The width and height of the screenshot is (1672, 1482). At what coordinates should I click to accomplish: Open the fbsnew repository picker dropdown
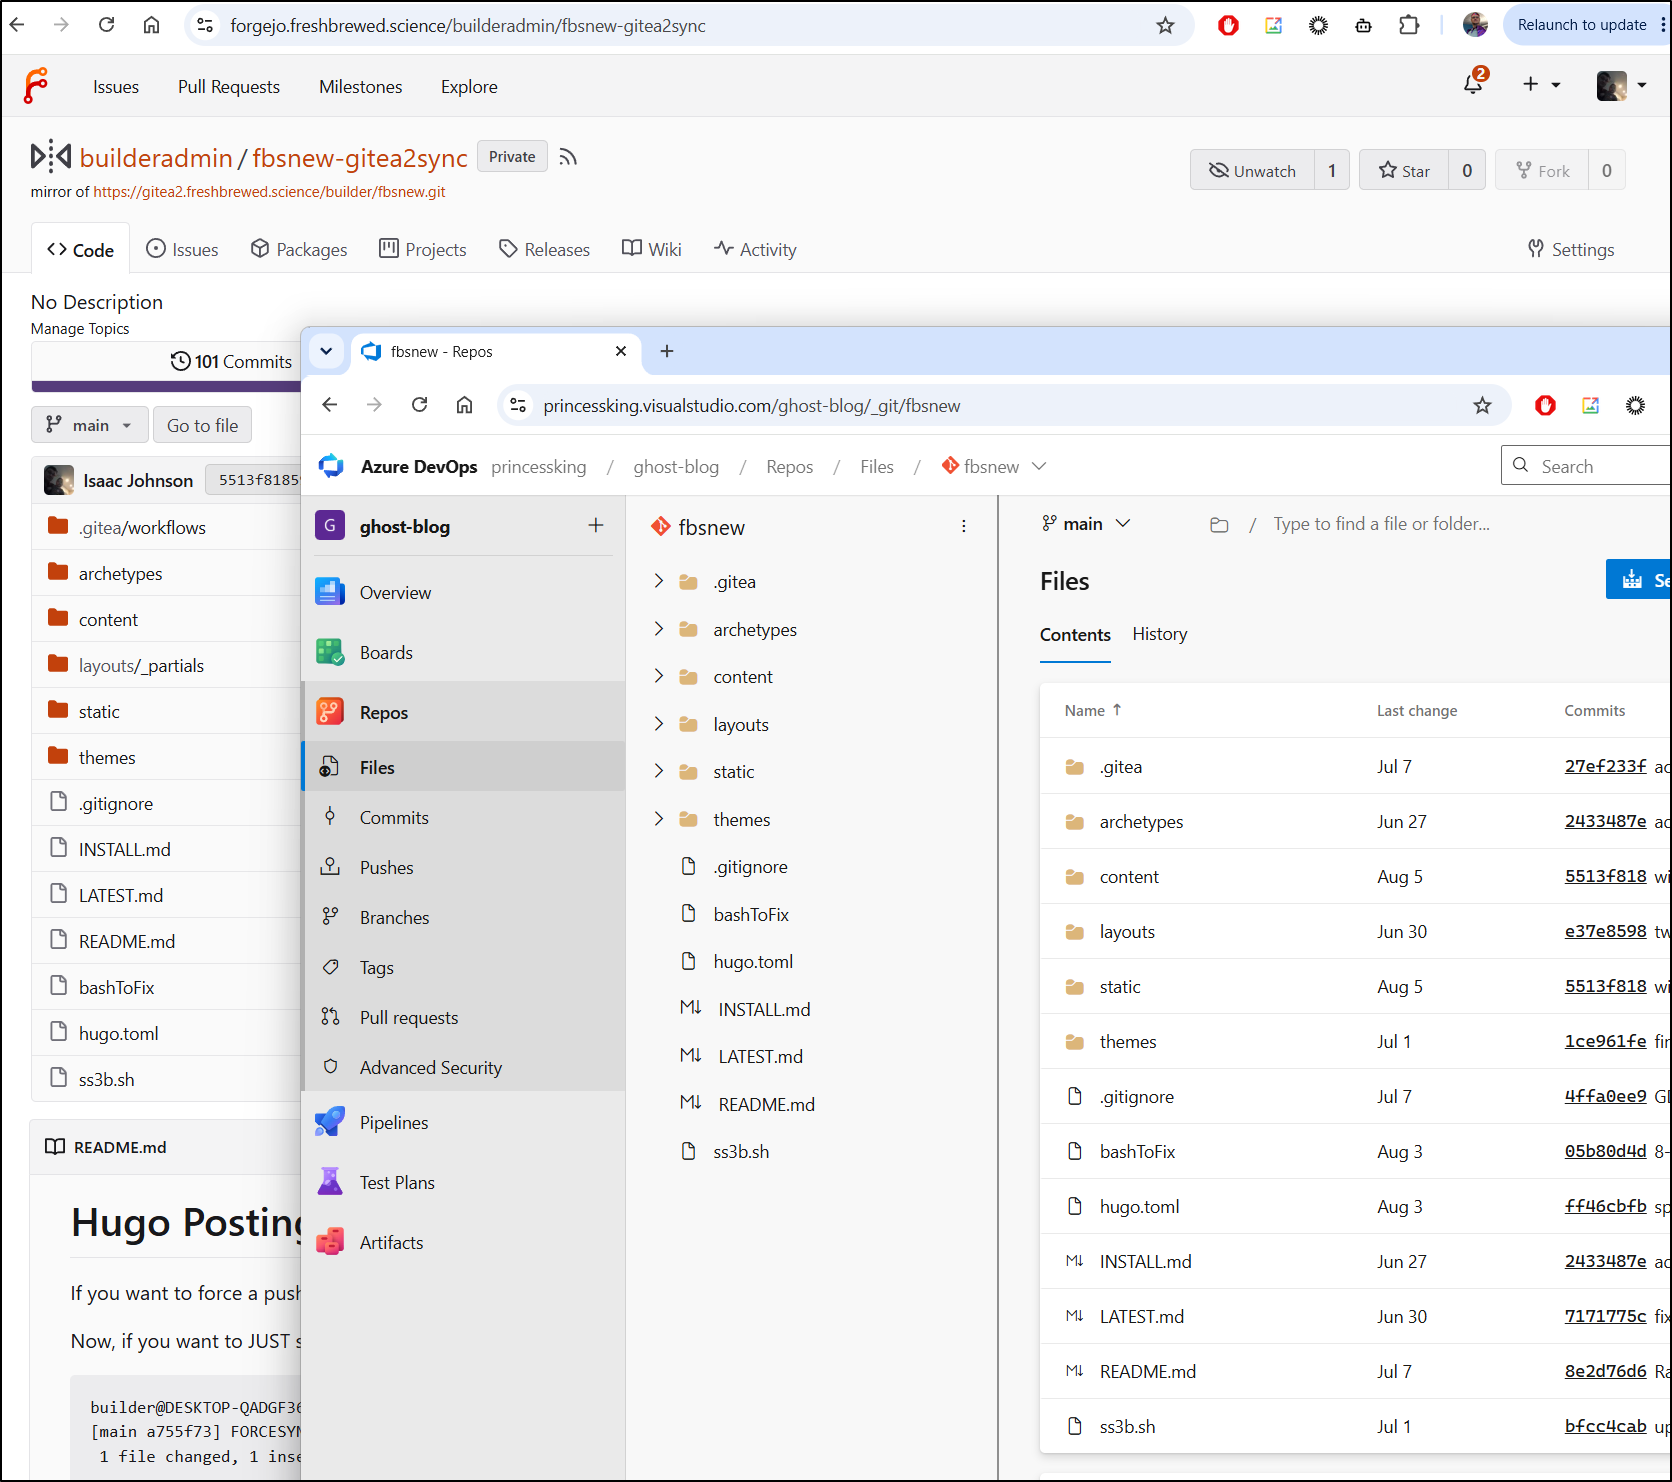(x=994, y=466)
